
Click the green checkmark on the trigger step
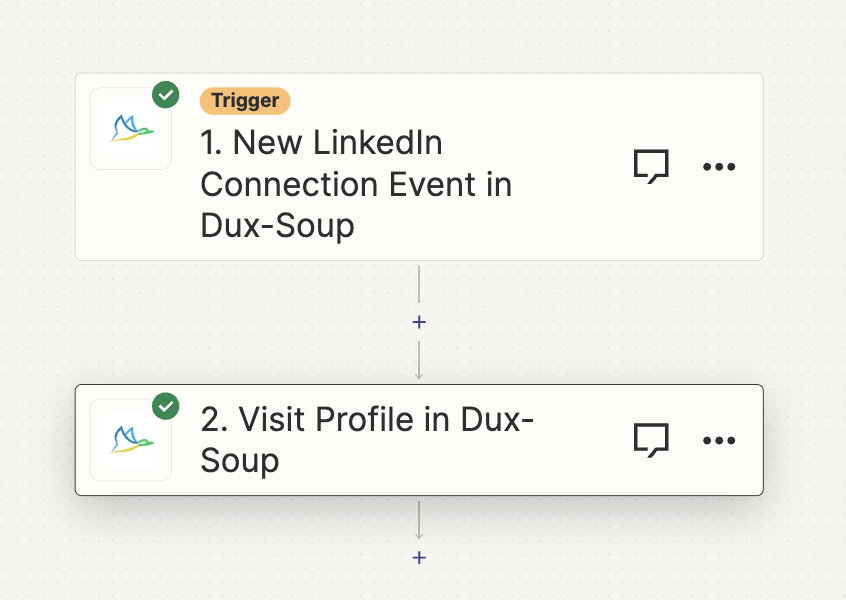(x=166, y=95)
